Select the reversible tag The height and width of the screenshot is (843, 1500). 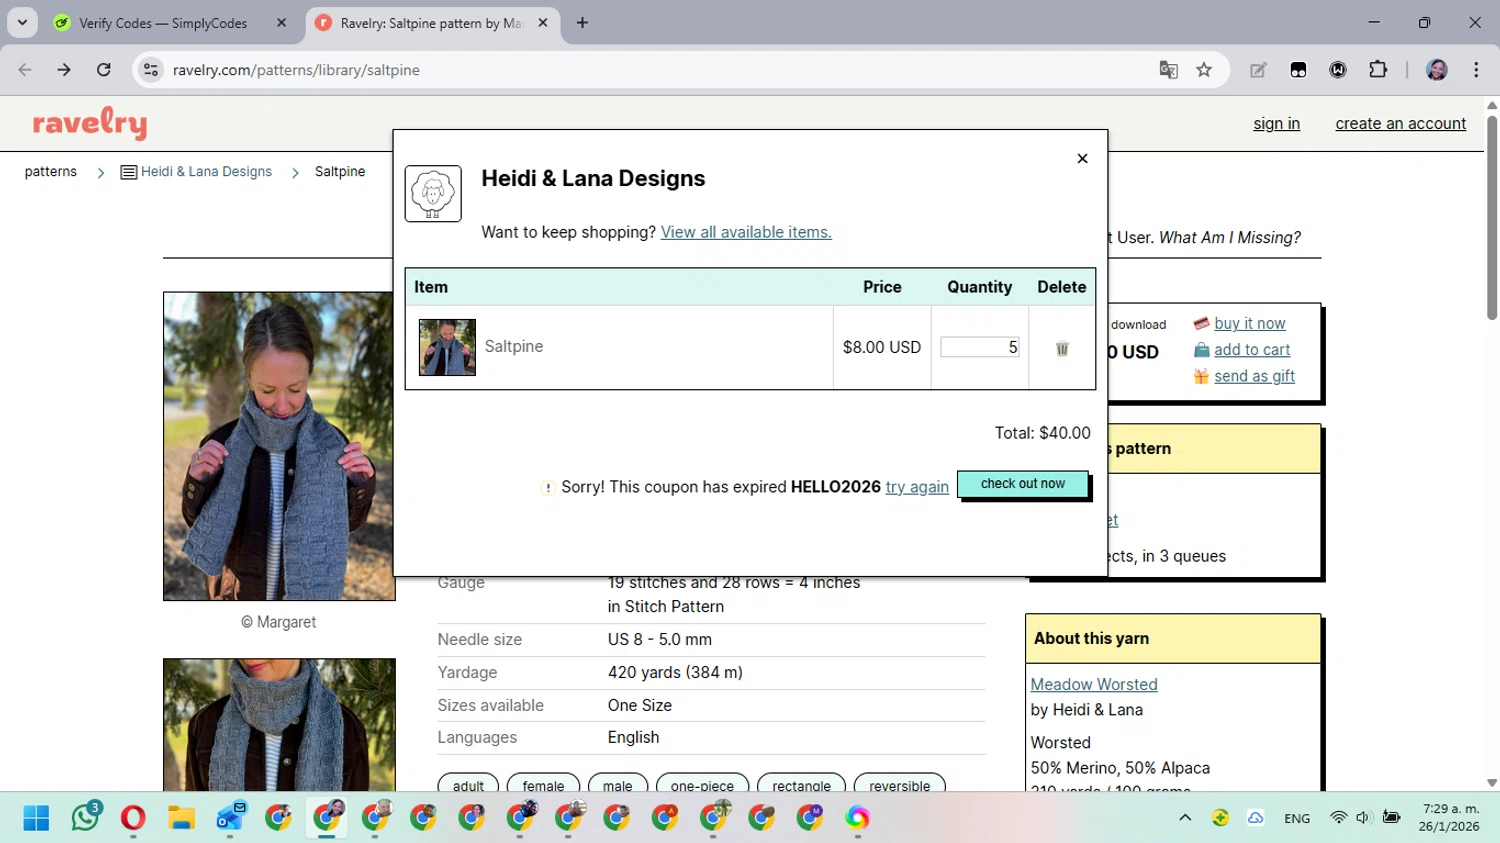pos(900,784)
